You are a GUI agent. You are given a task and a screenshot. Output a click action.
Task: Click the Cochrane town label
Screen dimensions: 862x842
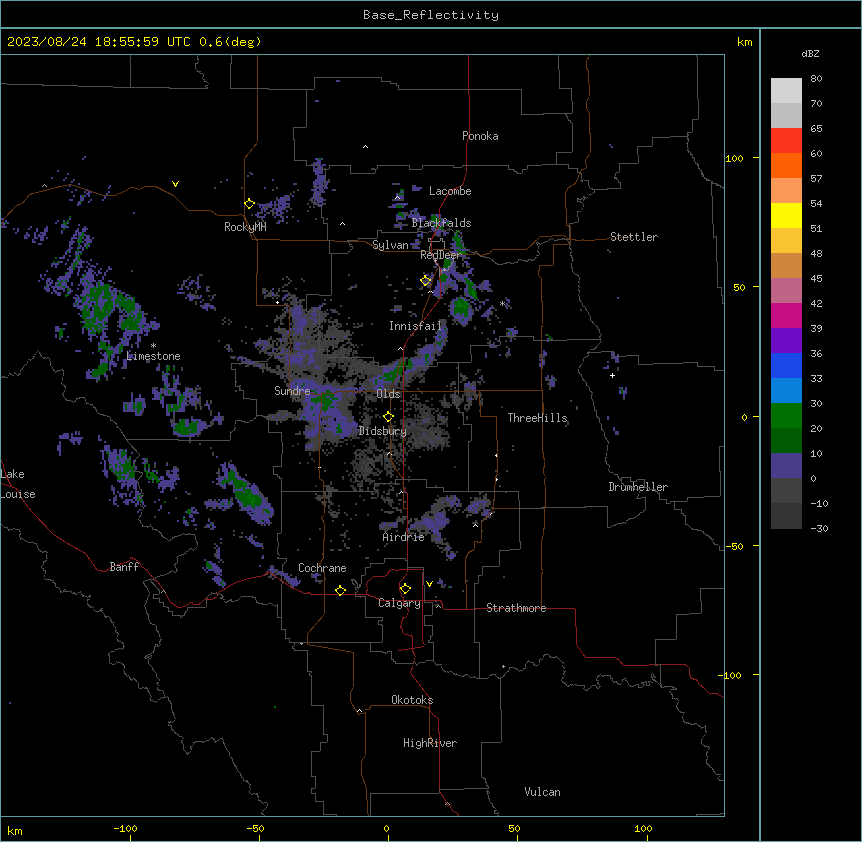[x=322, y=568]
